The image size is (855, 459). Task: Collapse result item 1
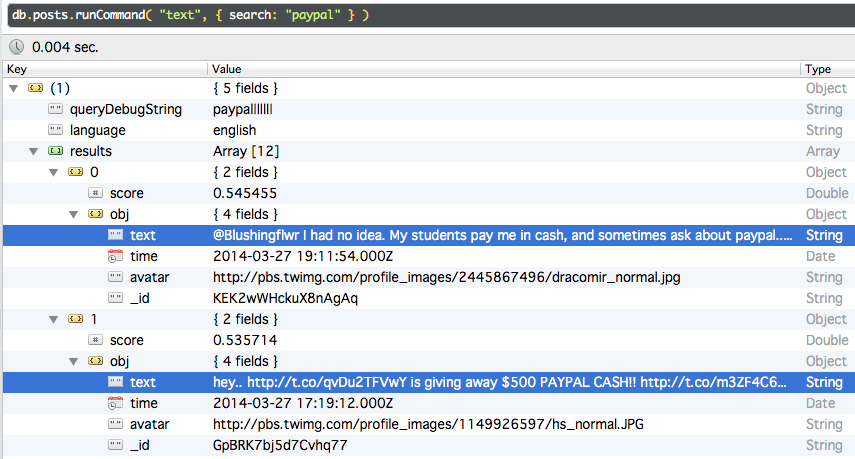click(53, 319)
